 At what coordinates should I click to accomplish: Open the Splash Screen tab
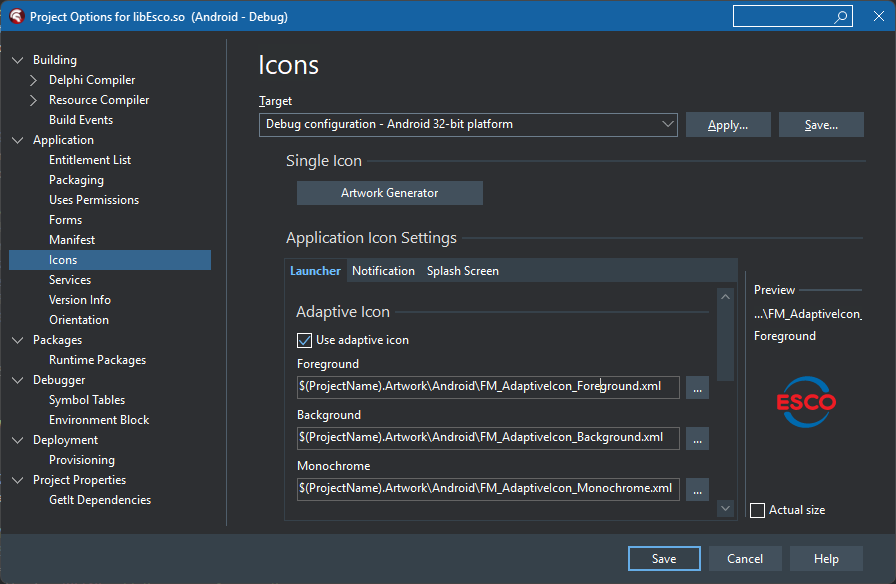click(463, 271)
